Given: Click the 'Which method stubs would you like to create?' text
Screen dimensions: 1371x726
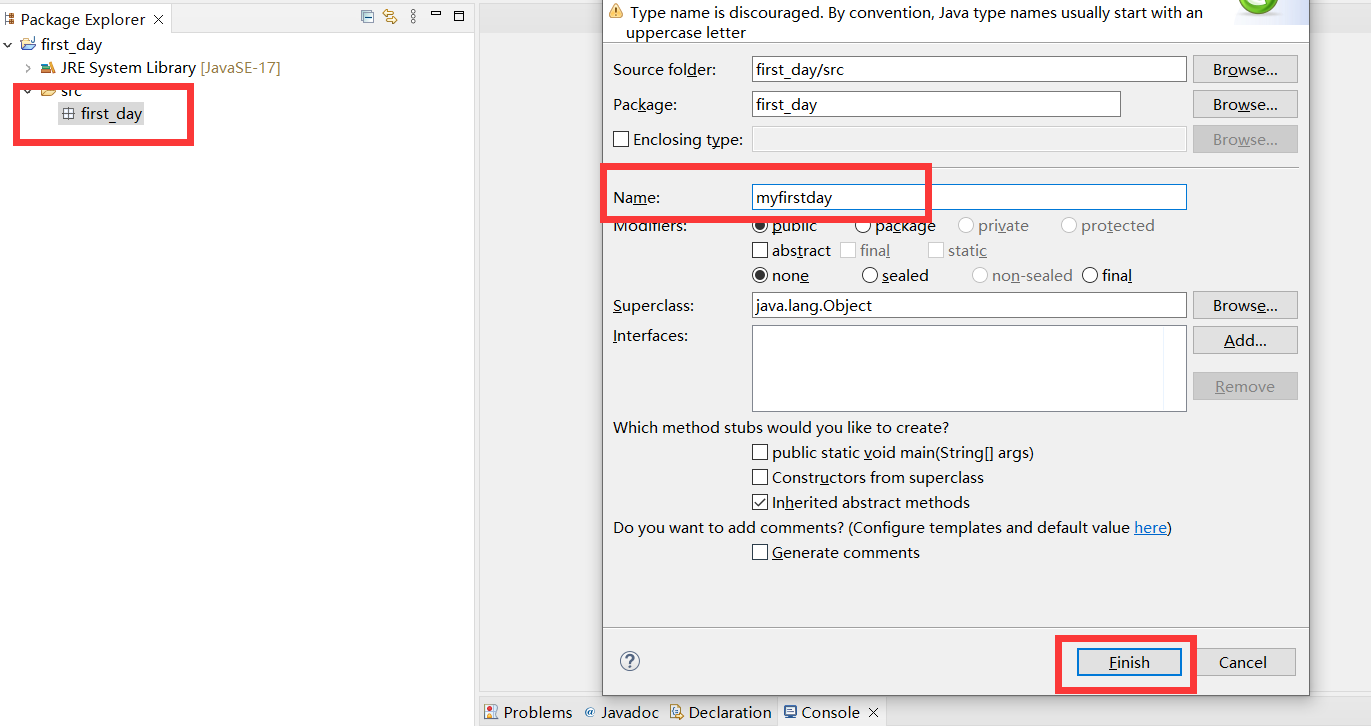Looking at the screenshot, I should (x=781, y=427).
